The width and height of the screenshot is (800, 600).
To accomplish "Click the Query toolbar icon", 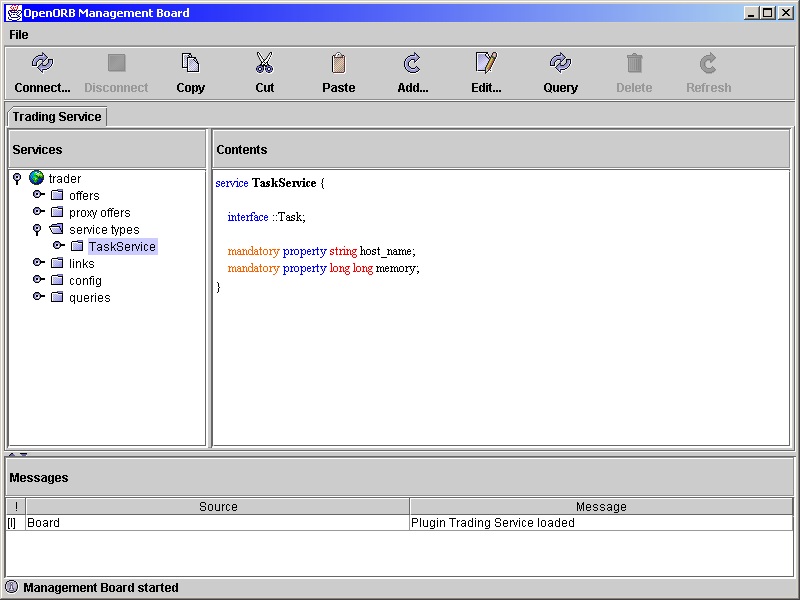I will 560,63.
